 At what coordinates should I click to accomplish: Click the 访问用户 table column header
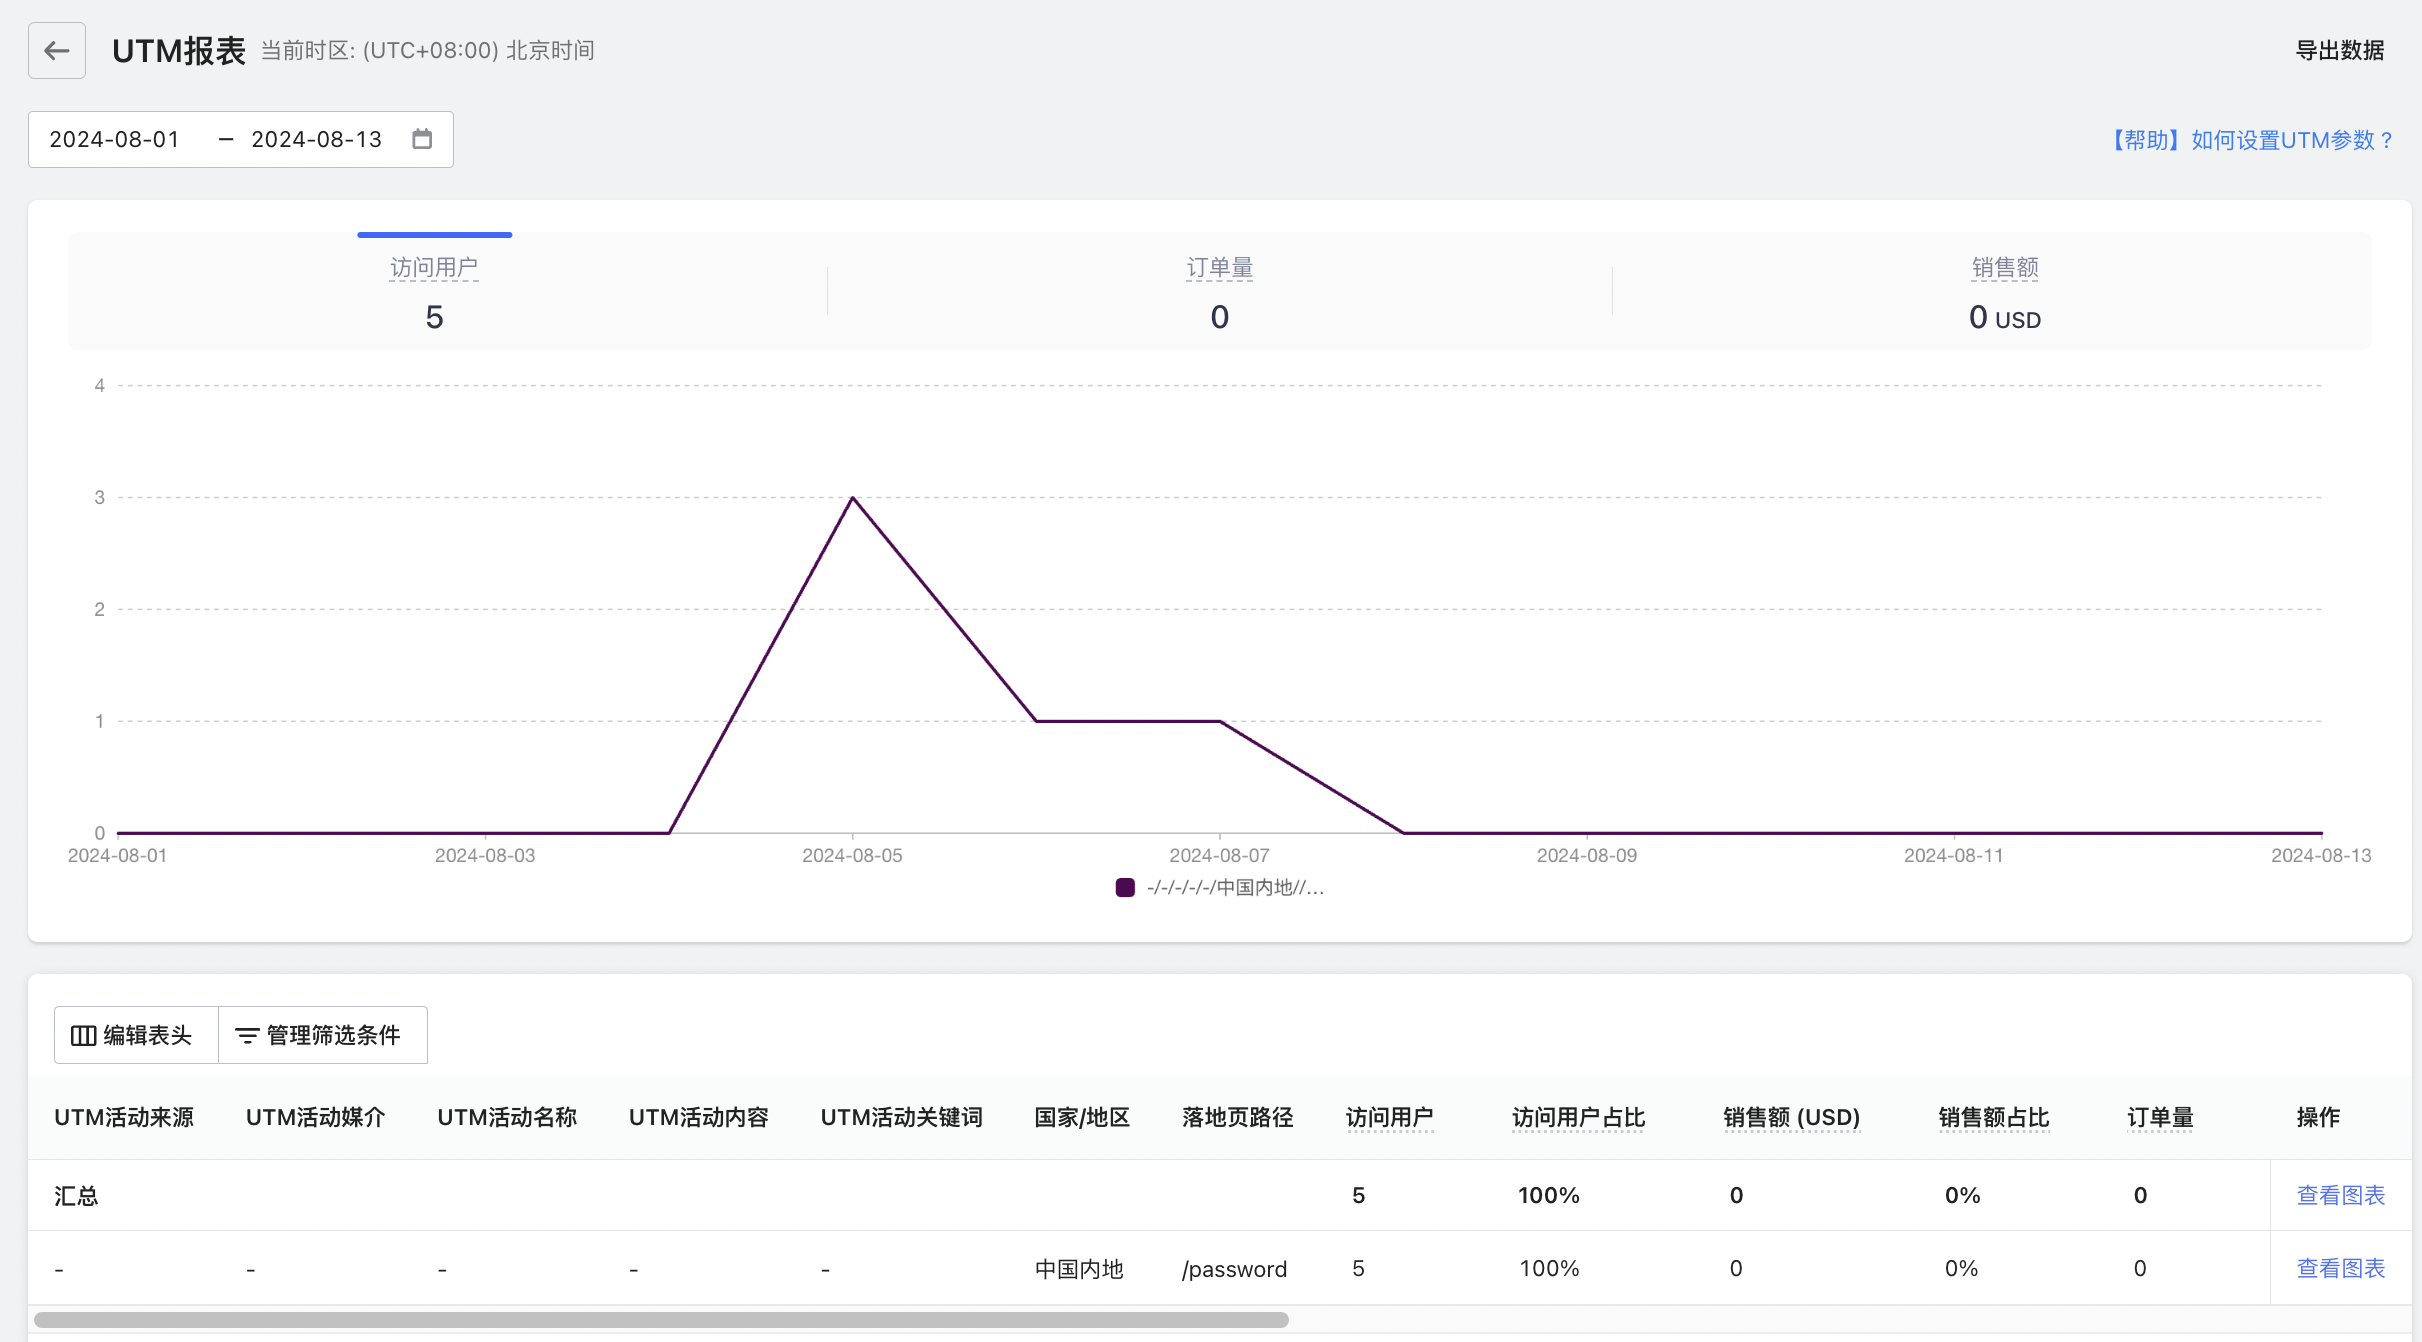pos(1389,1117)
